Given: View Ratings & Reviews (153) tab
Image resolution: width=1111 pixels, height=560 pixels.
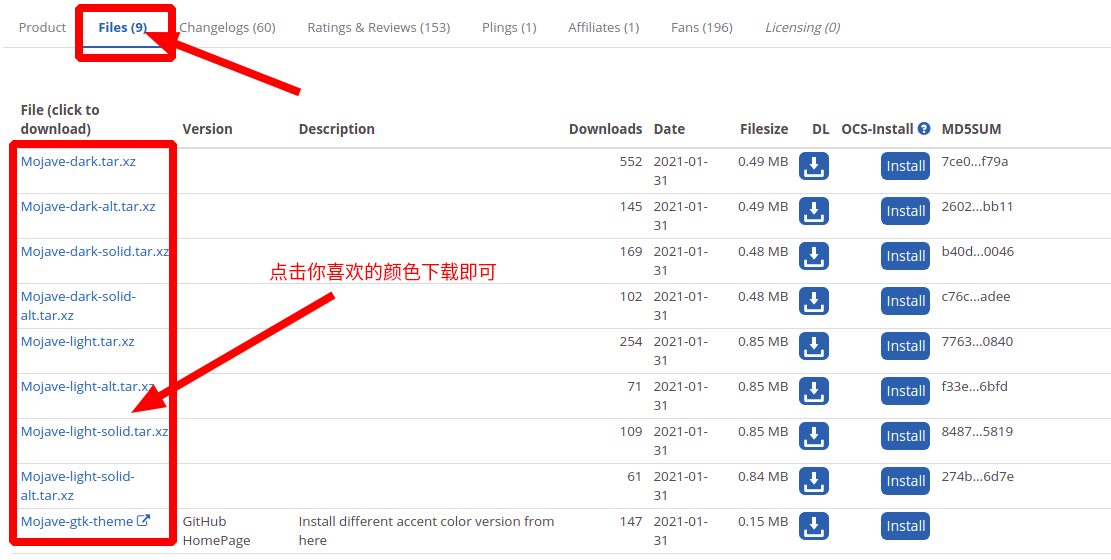Looking at the screenshot, I should [x=378, y=28].
